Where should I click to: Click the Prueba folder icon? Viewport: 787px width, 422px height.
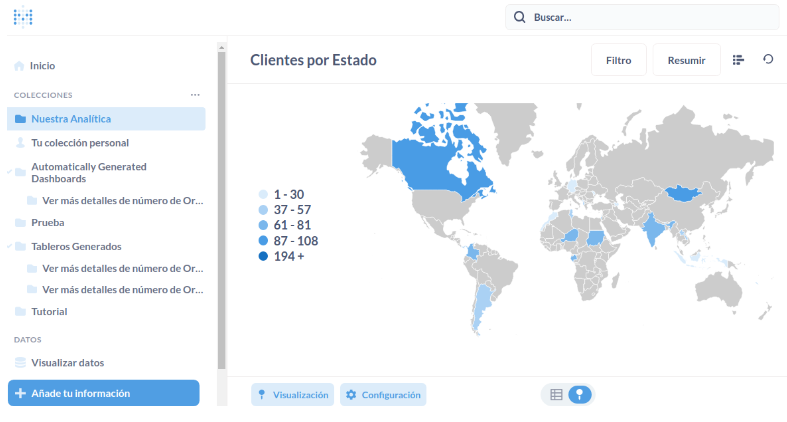pos(20,223)
